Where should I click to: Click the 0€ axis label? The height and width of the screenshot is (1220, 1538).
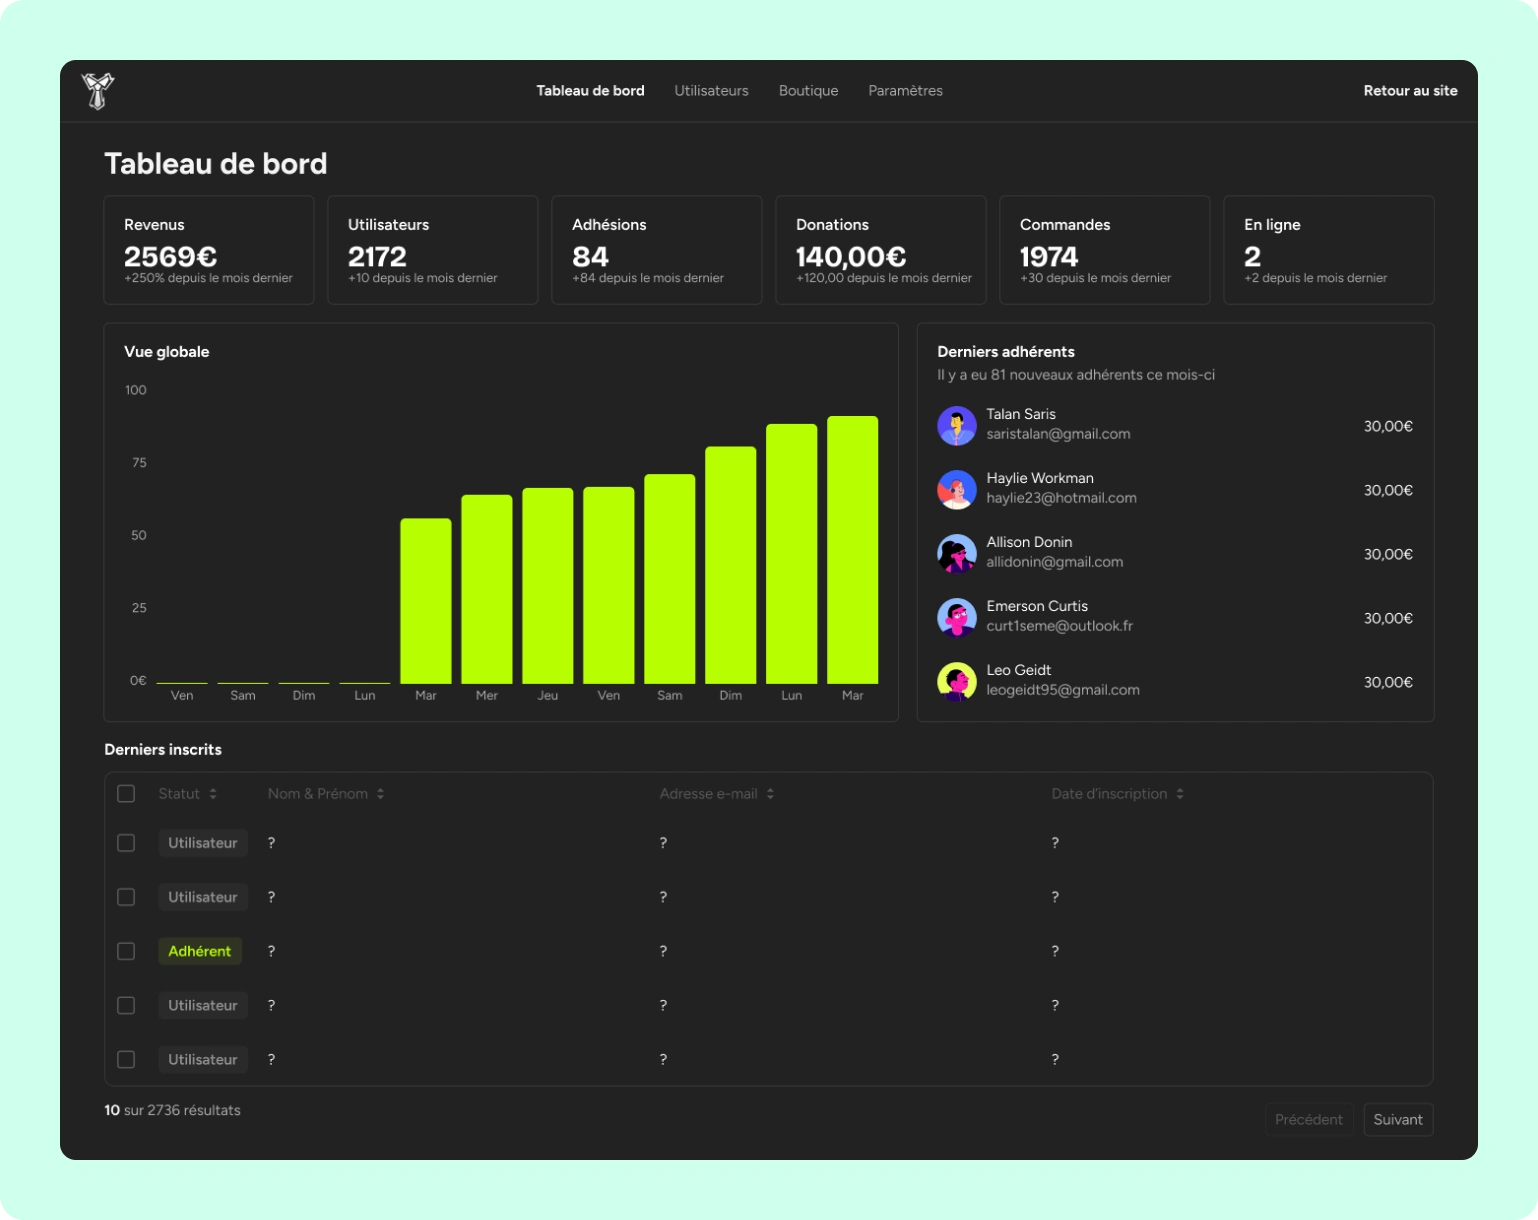pos(138,680)
